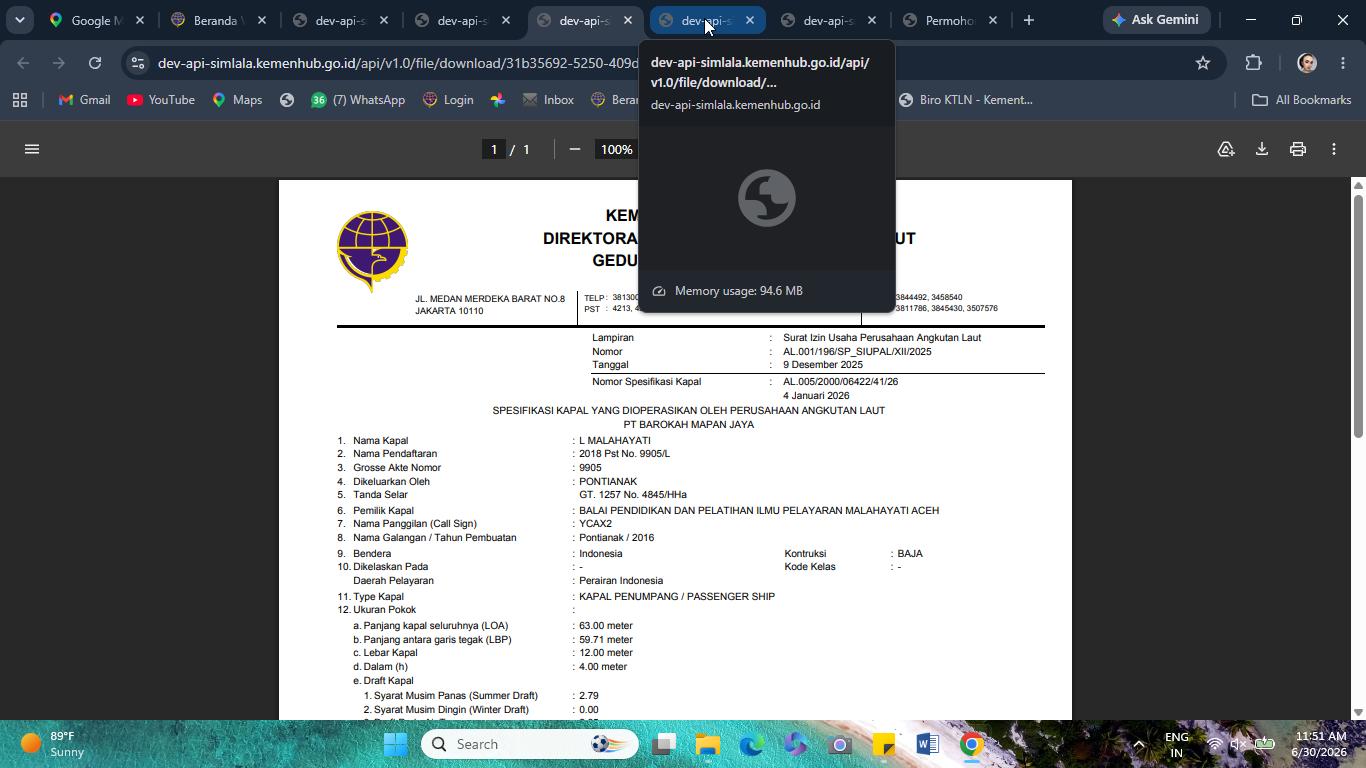Open a new browser tab

click(x=1028, y=20)
